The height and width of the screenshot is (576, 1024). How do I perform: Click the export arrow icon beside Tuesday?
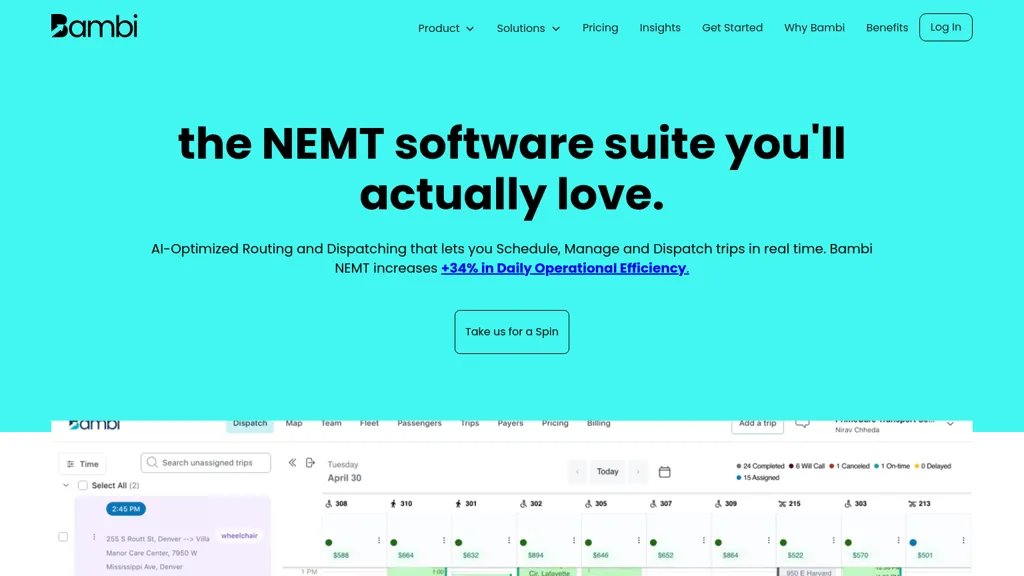(310, 463)
